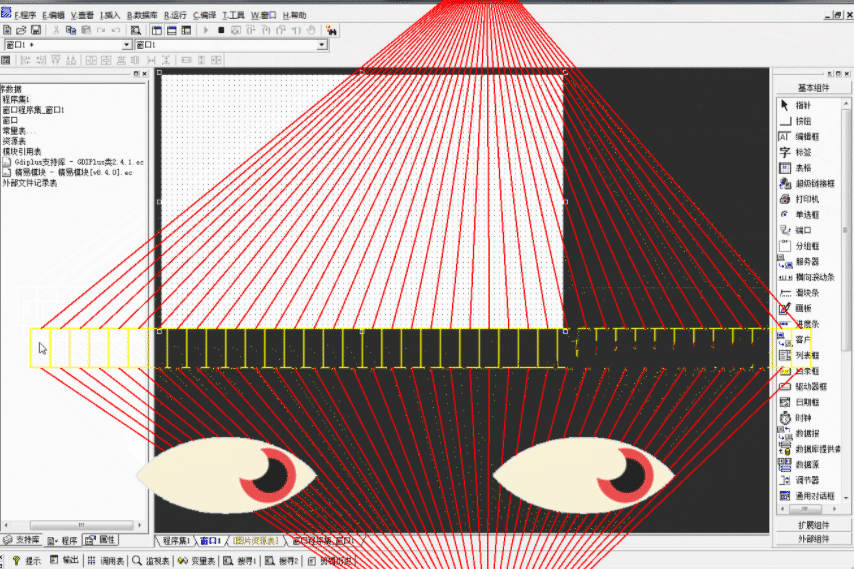Select 资源表 in the program tree
Screen dimensions: 854x569
pyautogui.click(x=14, y=141)
